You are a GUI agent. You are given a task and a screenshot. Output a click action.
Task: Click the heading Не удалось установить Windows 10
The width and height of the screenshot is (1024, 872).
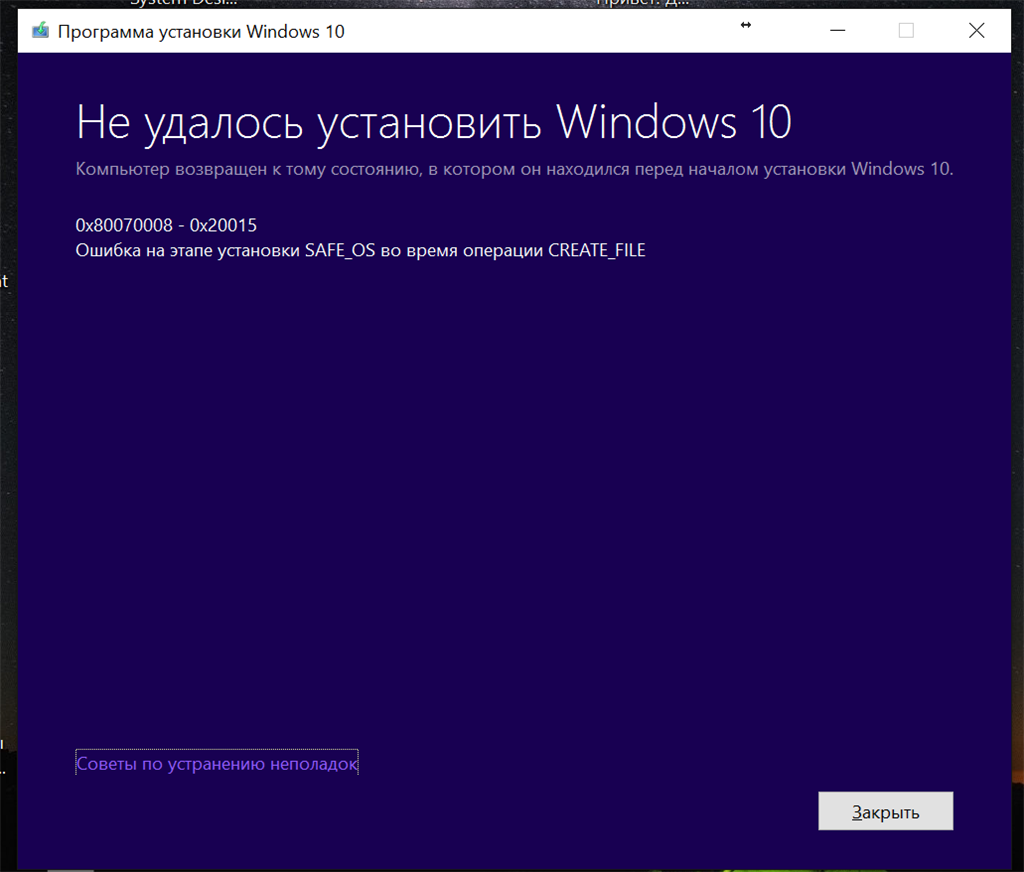point(434,122)
